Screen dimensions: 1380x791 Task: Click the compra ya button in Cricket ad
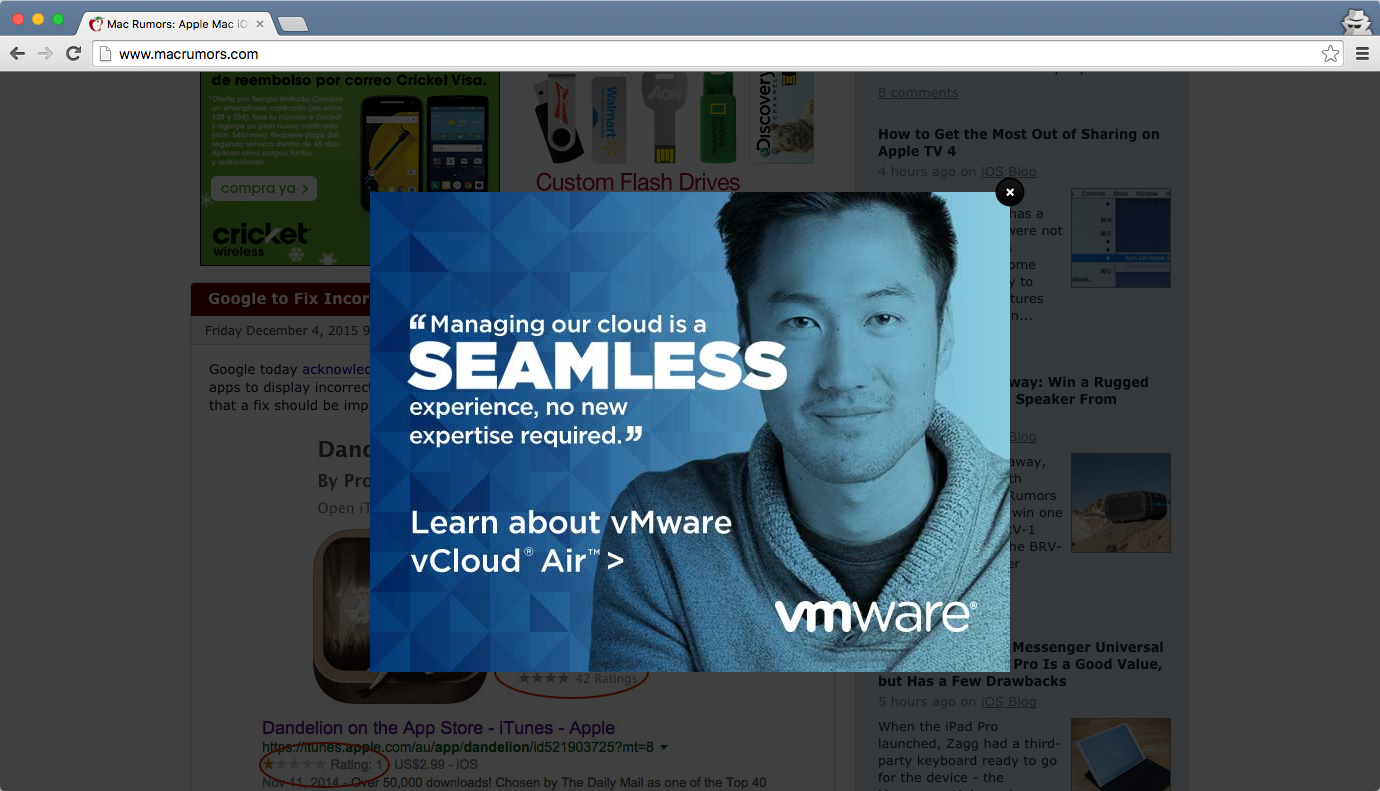264,188
